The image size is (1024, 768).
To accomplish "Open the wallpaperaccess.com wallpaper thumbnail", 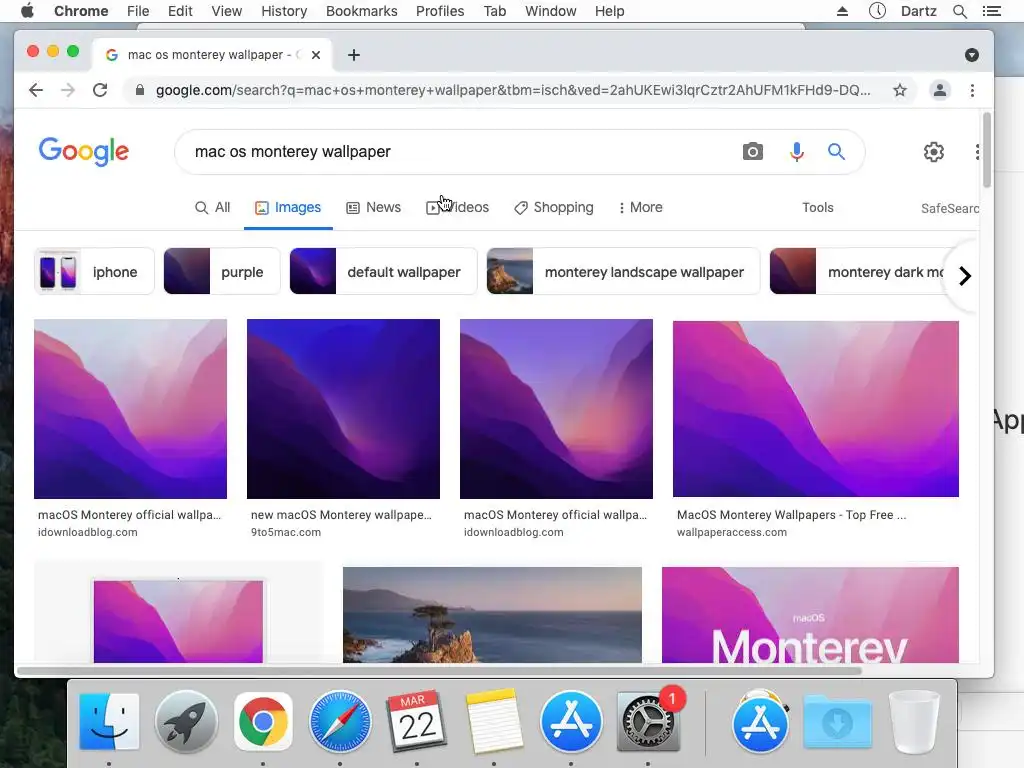I will pyautogui.click(x=816, y=409).
